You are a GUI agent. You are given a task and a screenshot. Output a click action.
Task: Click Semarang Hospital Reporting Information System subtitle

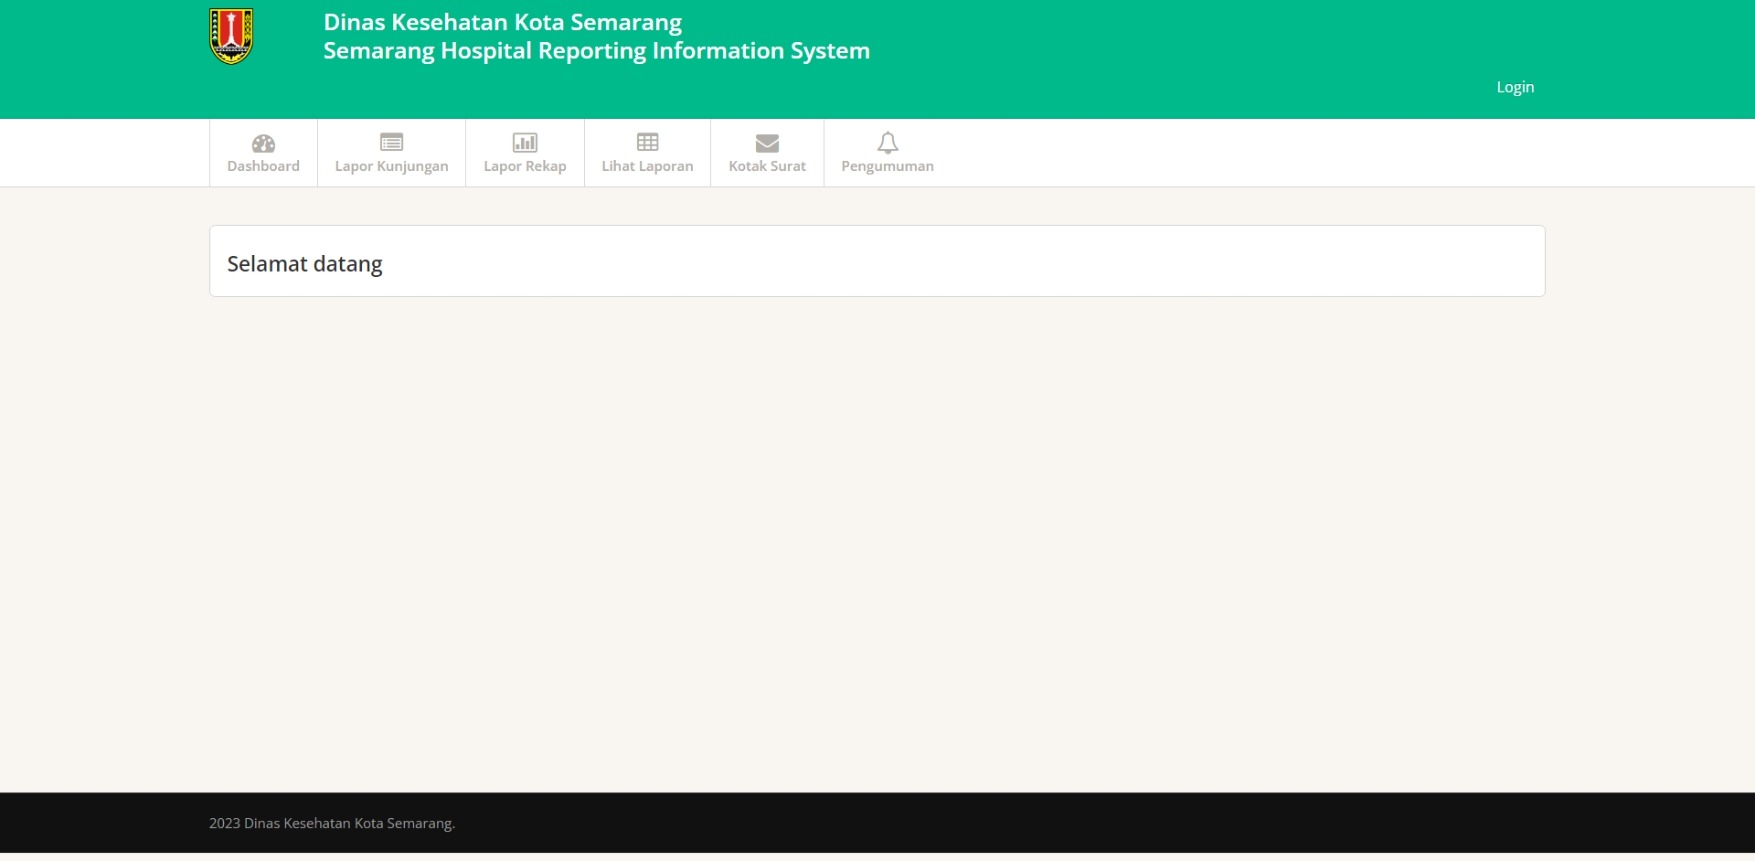coord(596,51)
